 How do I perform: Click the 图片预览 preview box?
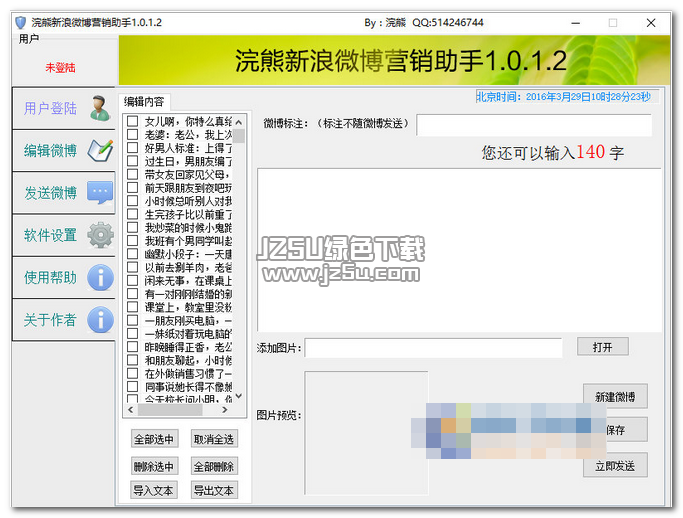coord(366,433)
